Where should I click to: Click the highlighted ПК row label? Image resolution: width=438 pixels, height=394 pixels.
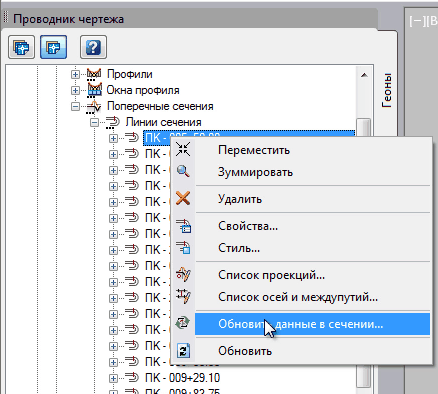(x=157, y=137)
